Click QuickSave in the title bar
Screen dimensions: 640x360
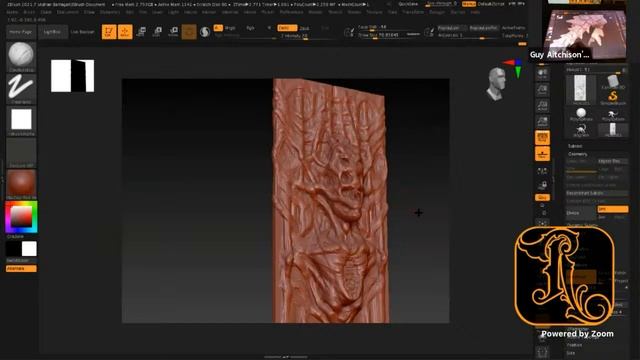408,4
